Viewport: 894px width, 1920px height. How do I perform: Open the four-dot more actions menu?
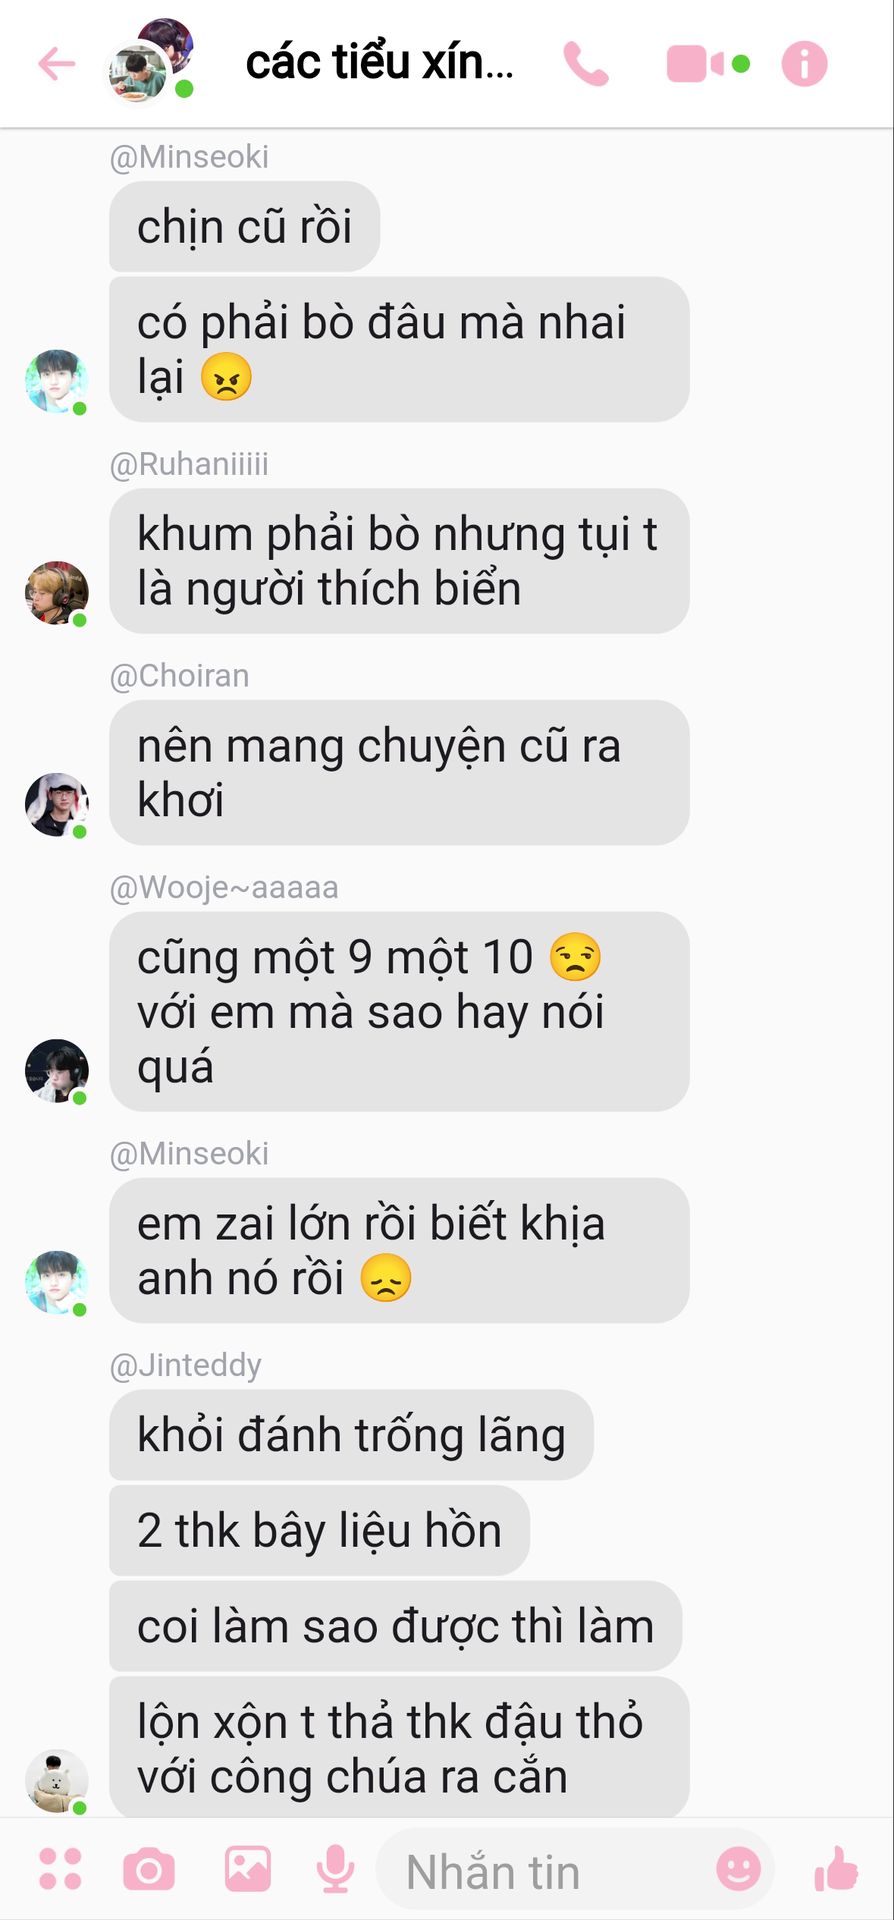click(x=60, y=1869)
